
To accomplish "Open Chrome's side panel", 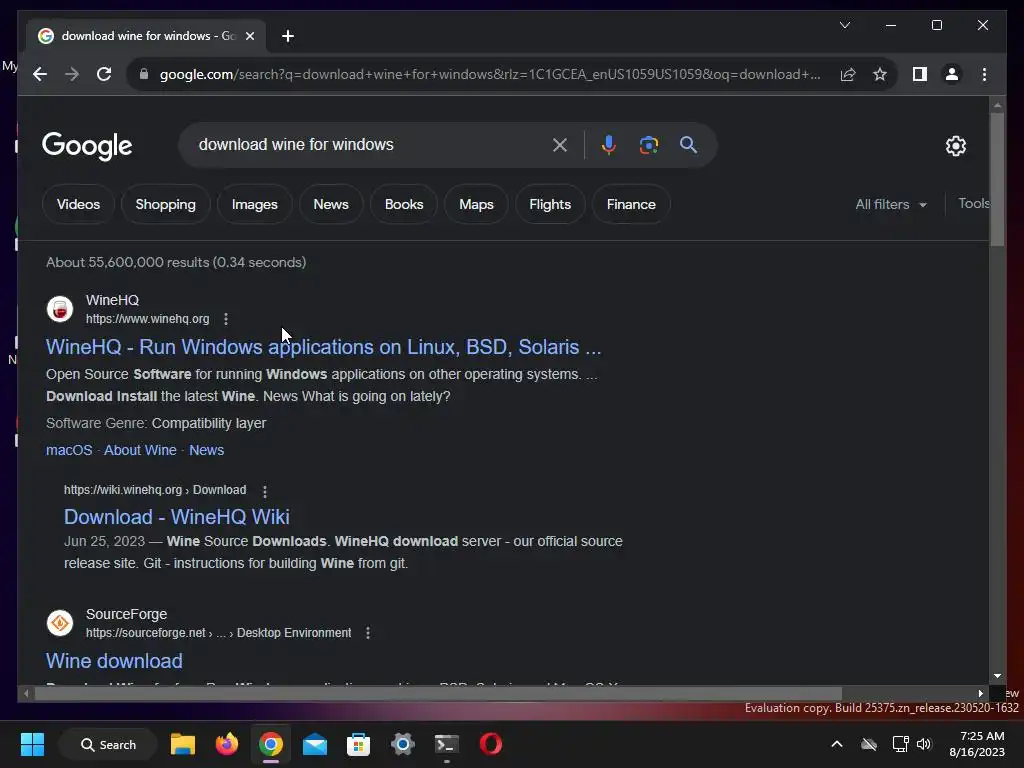I will 920,74.
